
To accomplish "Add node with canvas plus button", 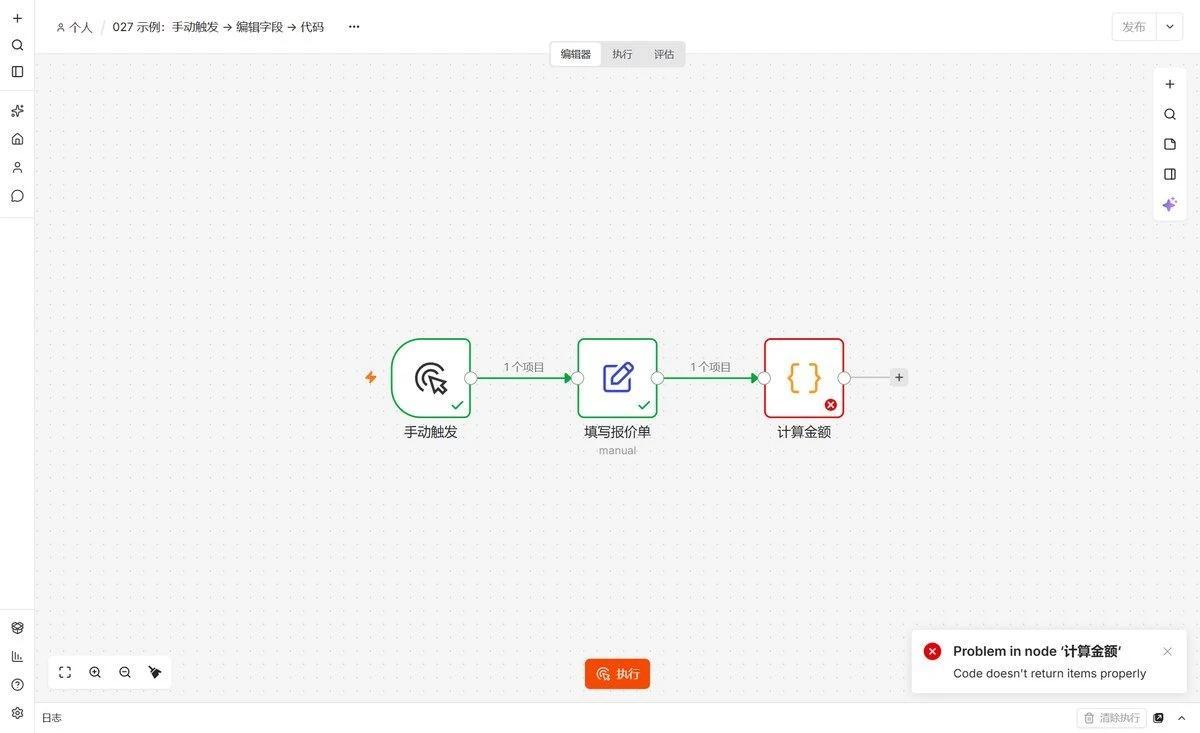I will click(x=1170, y=84).
